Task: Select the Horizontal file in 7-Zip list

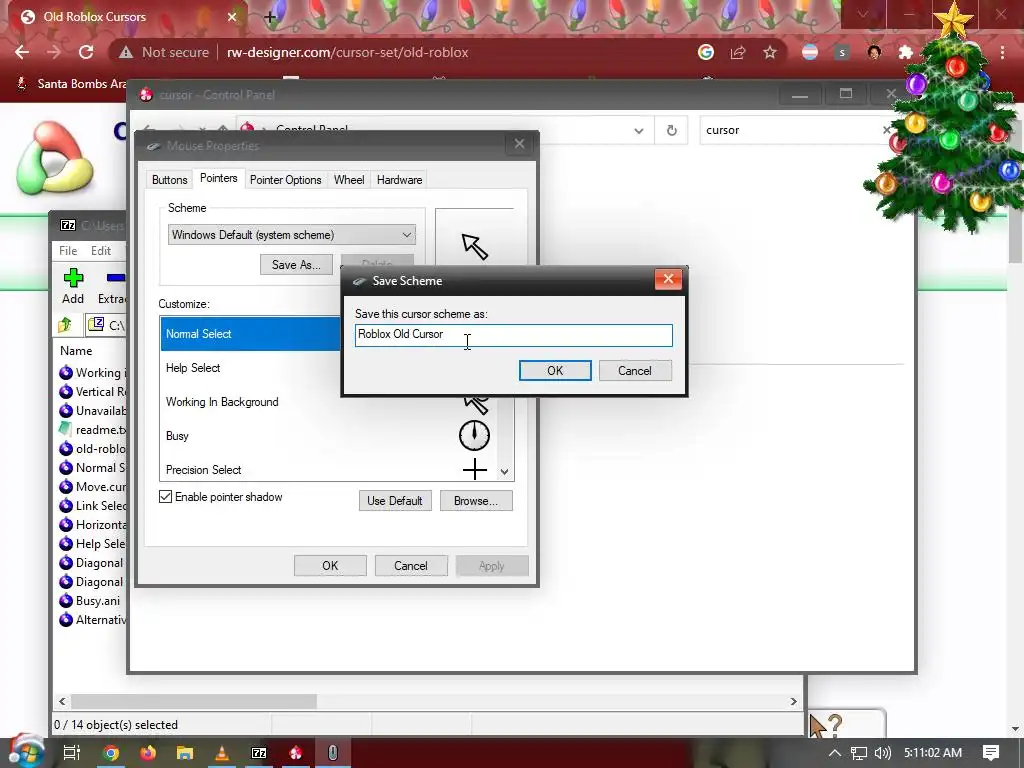Action: [x=93, y=524]
